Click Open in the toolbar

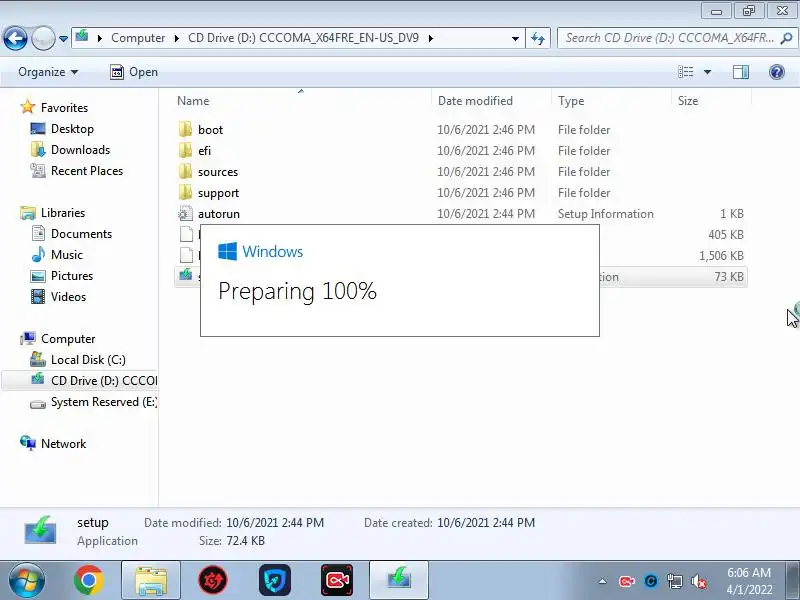(x=134, y=72)
